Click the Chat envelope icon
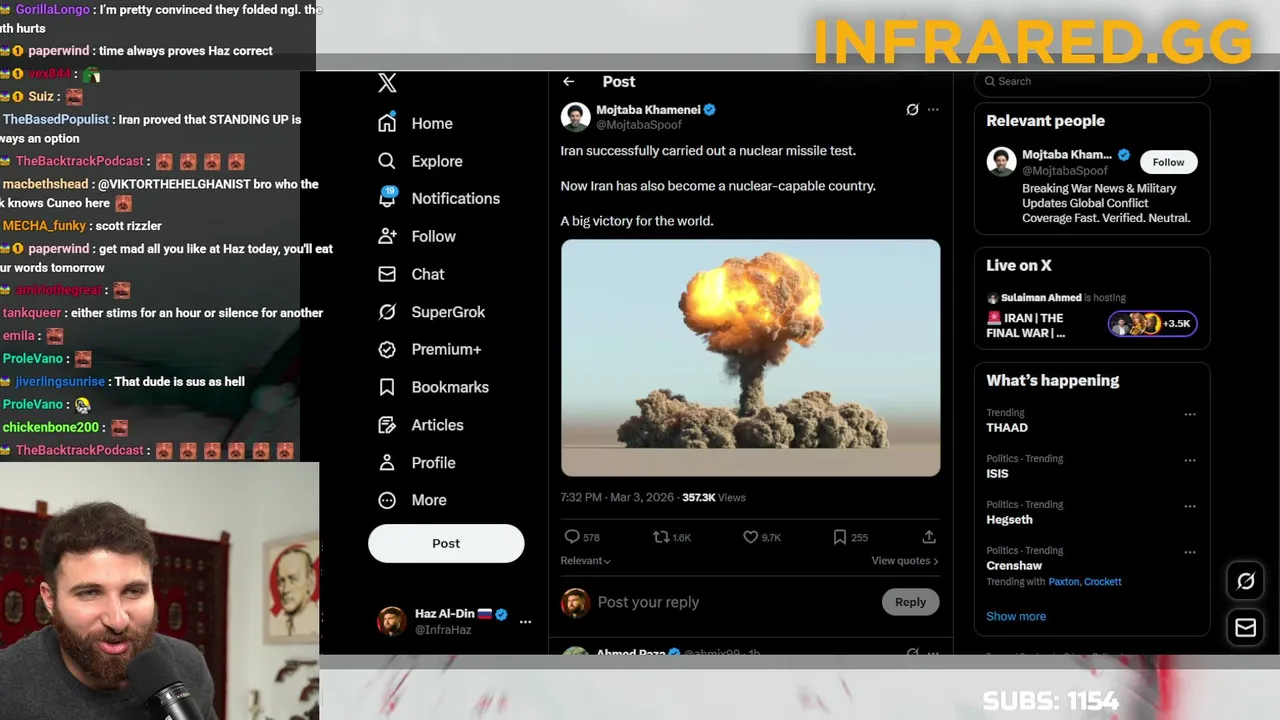1280x720 pixels. coord(387,274)
